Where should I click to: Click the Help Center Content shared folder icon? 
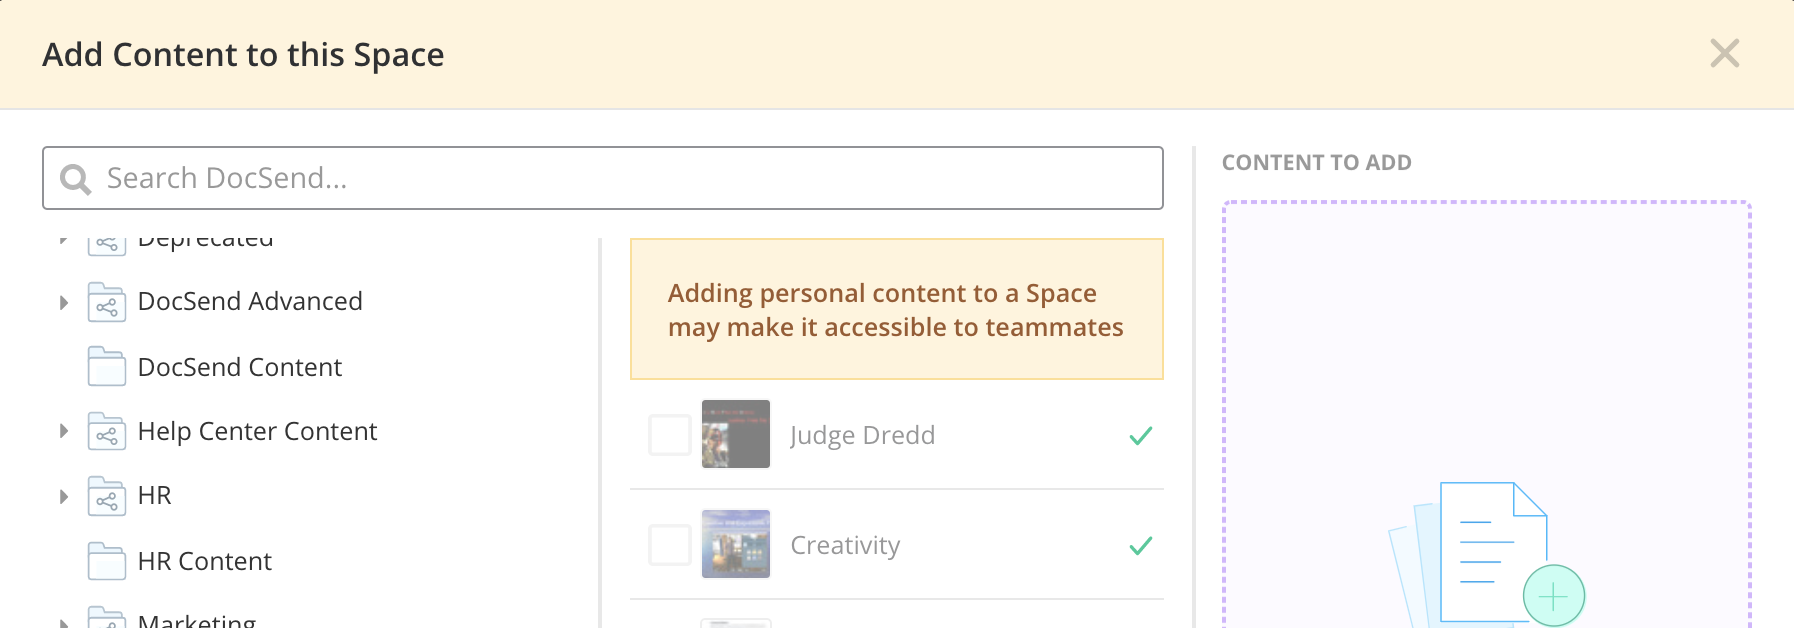[x=107, y=432]
